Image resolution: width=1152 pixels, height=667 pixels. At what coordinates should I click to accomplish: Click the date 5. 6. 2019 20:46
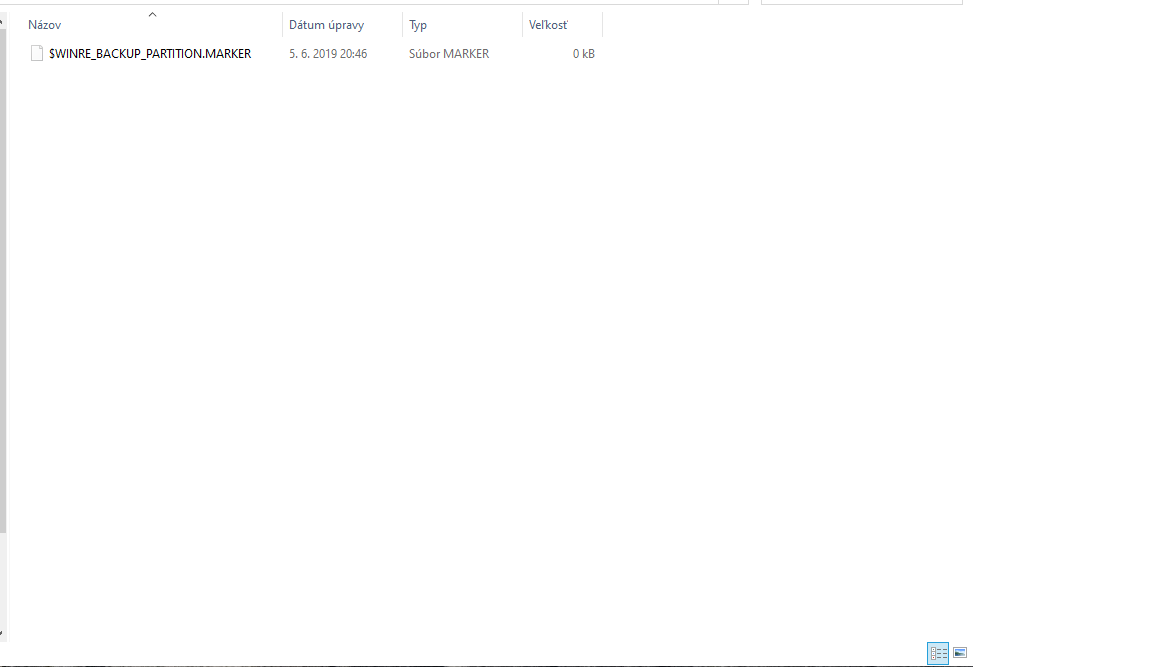coord(328,54)
